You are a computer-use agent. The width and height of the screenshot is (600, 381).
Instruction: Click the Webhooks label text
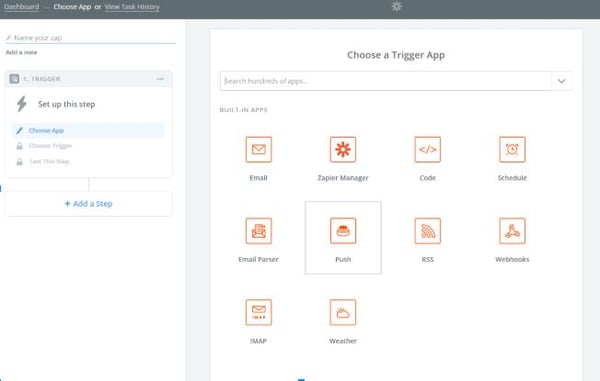point(512,259)
